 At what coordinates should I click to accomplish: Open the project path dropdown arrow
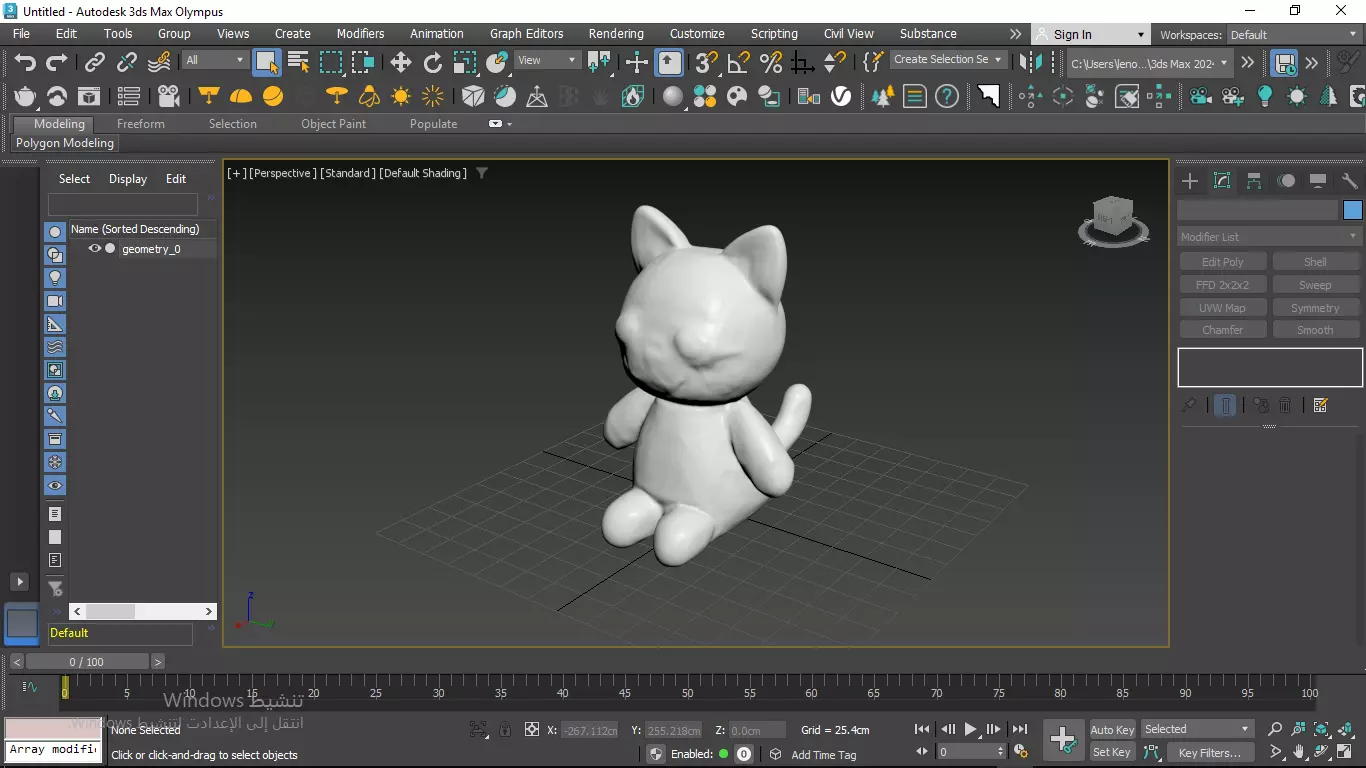tap(1225, 63)
